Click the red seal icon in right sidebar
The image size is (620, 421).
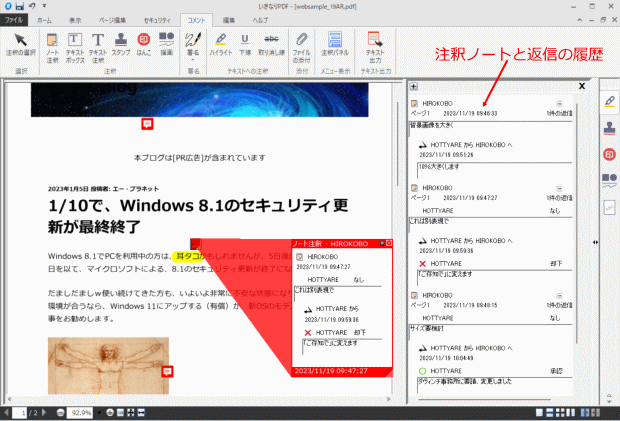click(609, 154)
